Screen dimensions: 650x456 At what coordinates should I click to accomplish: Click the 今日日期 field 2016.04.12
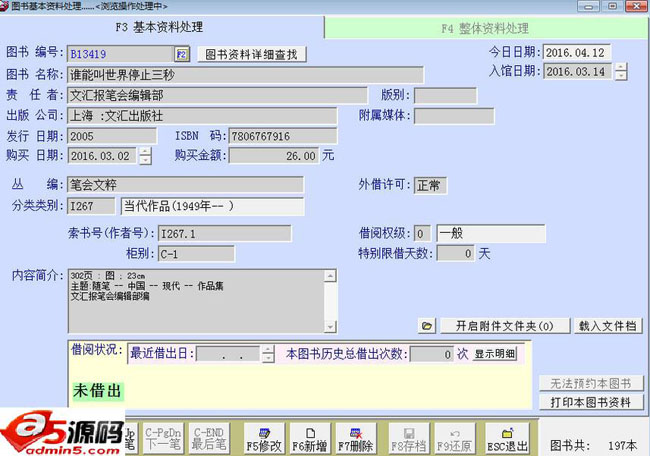[577, 53]
